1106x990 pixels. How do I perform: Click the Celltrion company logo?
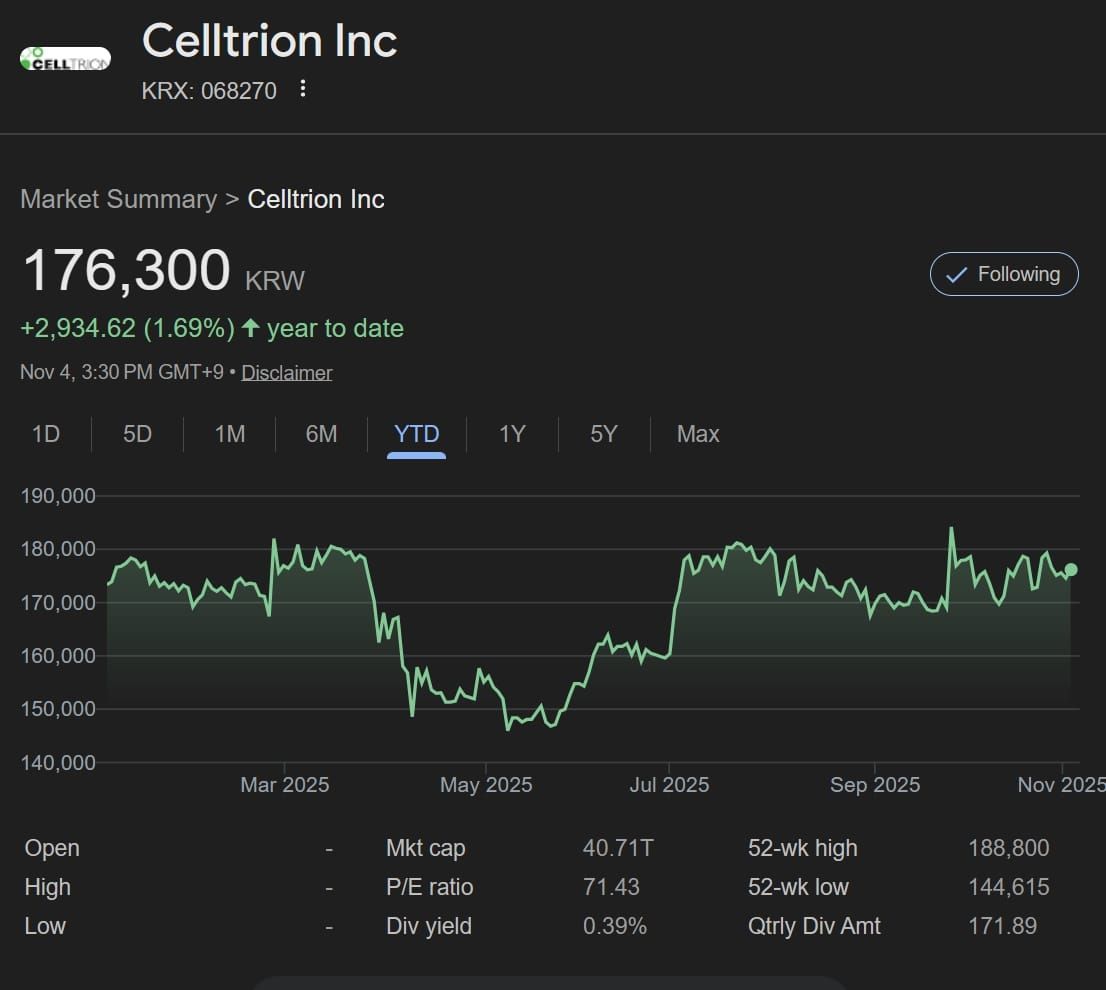coord(65,58)
